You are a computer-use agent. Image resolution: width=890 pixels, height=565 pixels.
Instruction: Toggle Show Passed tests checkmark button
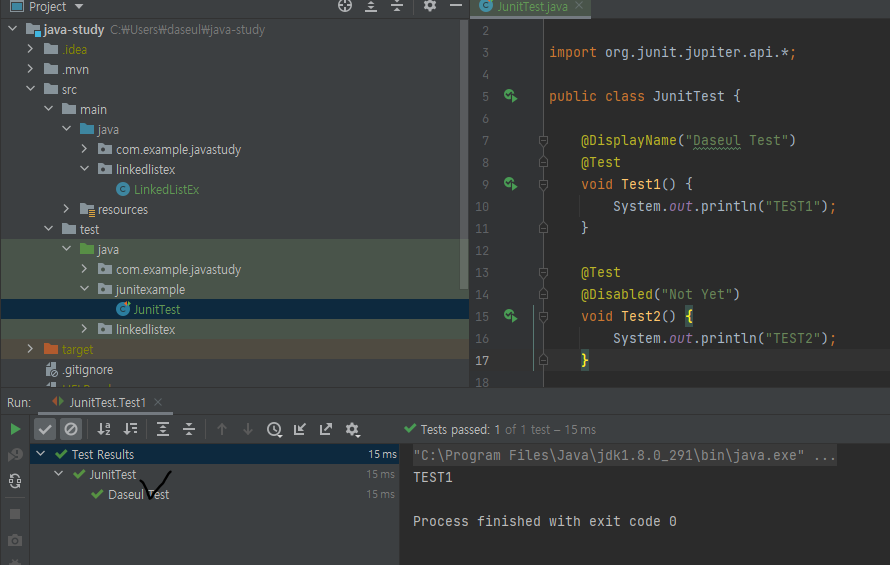[45, 429]
